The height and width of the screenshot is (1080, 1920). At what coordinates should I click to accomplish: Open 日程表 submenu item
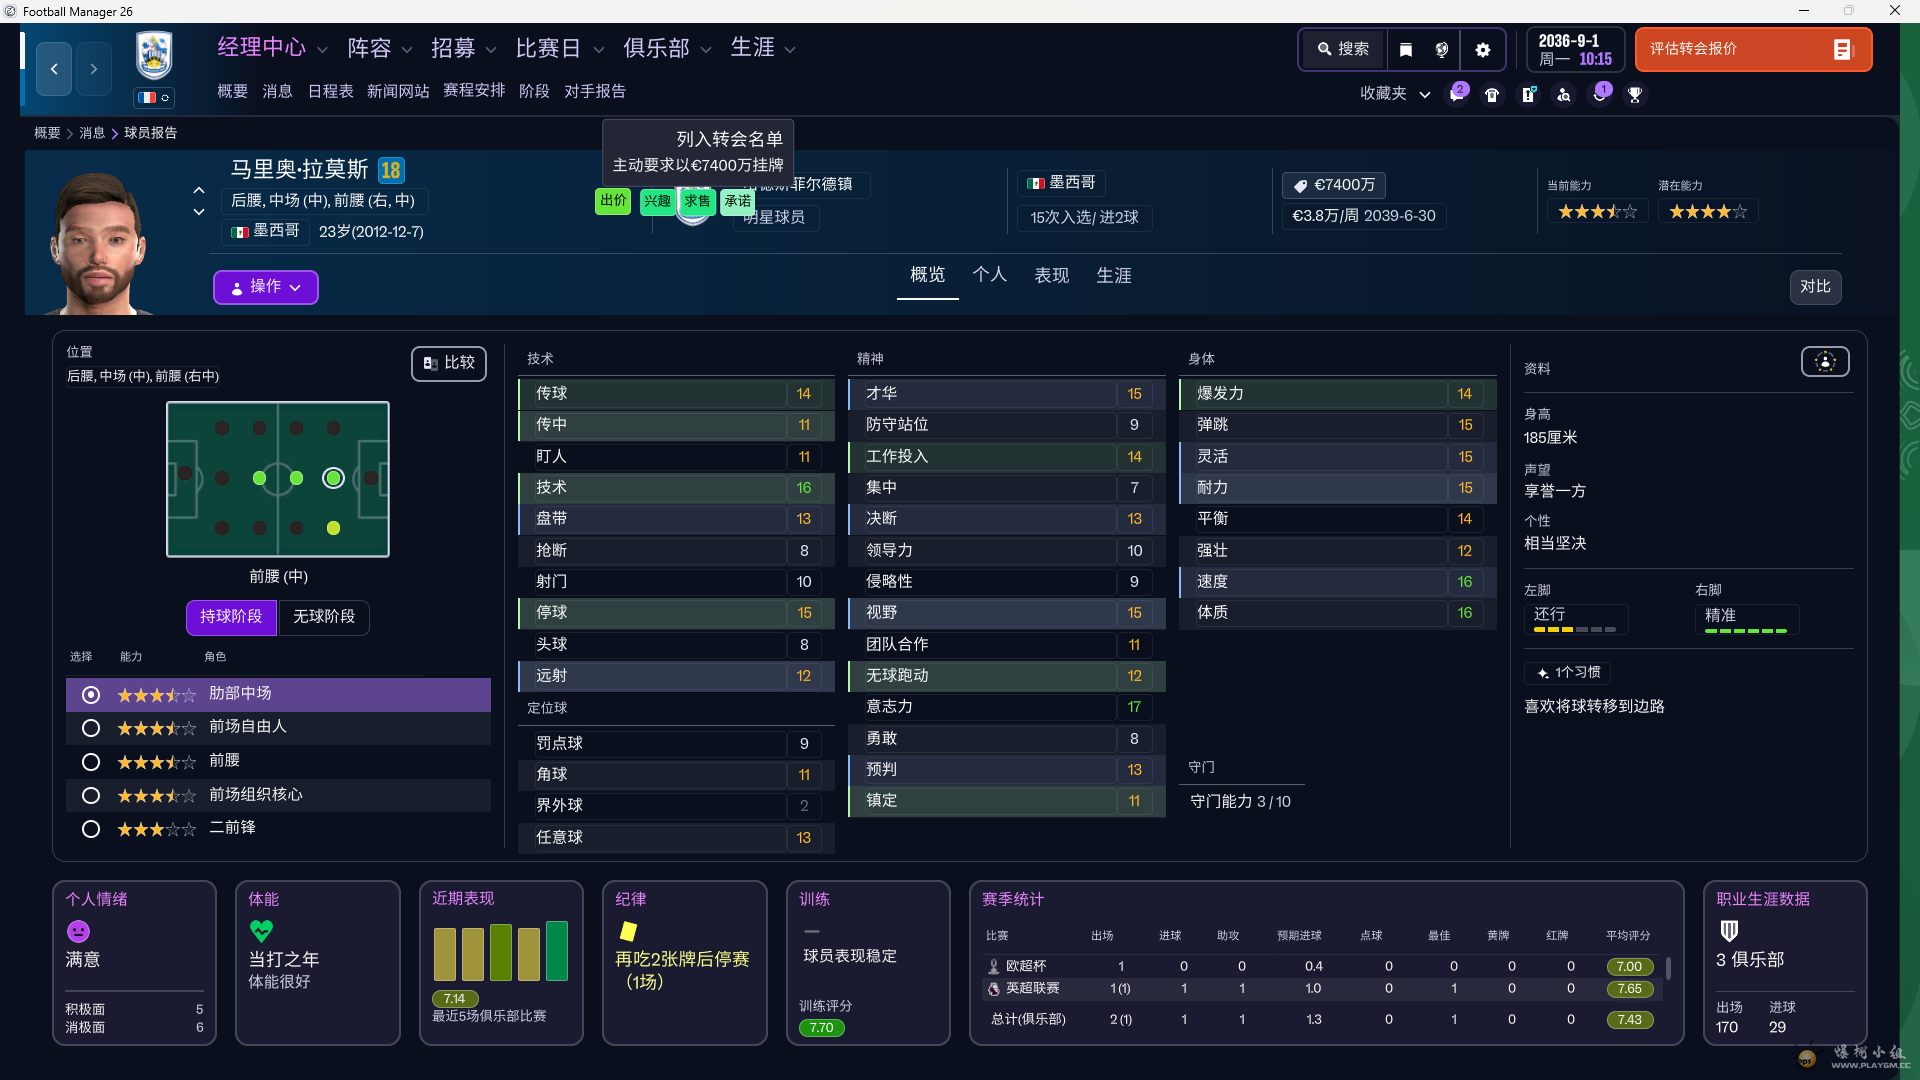click(330, 91)
